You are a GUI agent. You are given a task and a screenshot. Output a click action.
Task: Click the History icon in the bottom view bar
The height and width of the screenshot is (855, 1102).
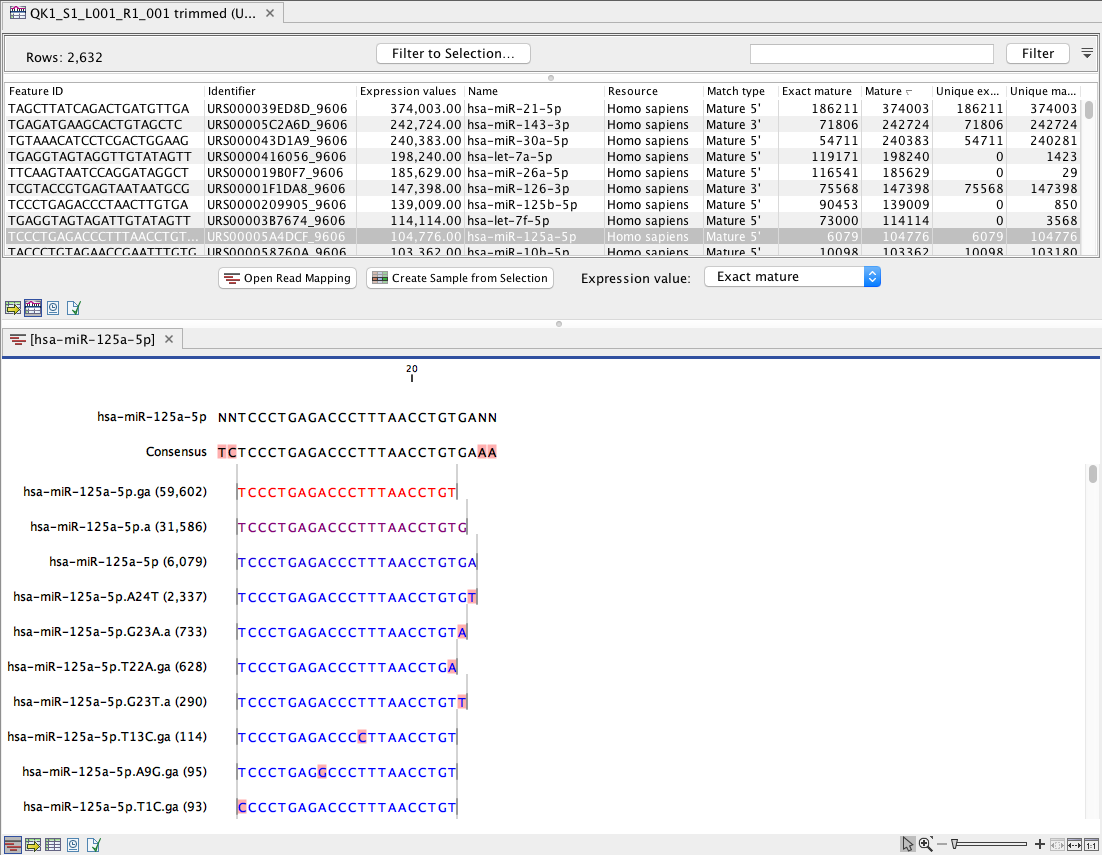[x=74, y=845]
